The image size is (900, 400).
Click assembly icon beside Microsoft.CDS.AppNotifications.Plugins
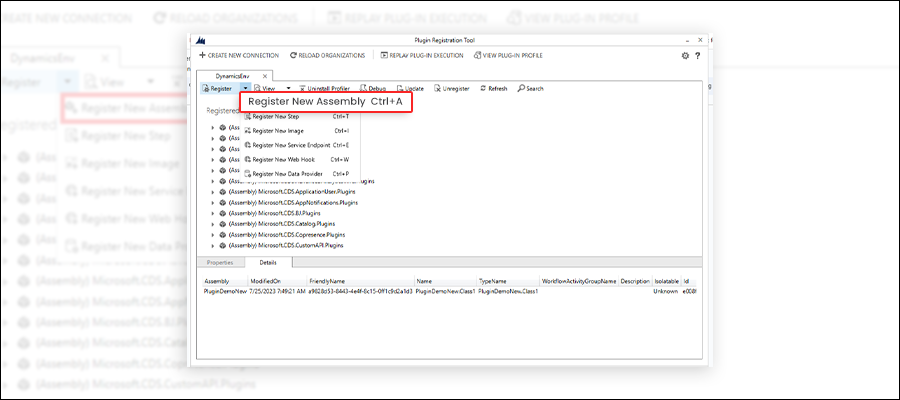(x=223, y=203)
